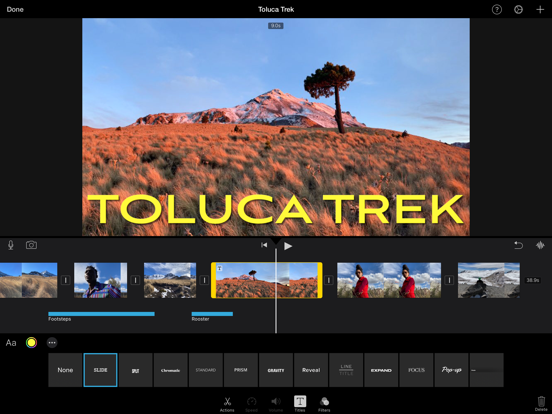
Task: Open the help question mark icon
Action: pos(496,10)
